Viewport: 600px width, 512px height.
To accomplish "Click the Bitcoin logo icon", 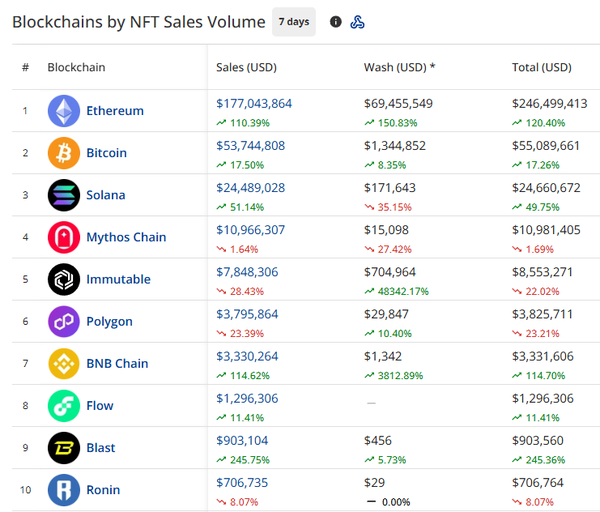I will click(64, 153).
